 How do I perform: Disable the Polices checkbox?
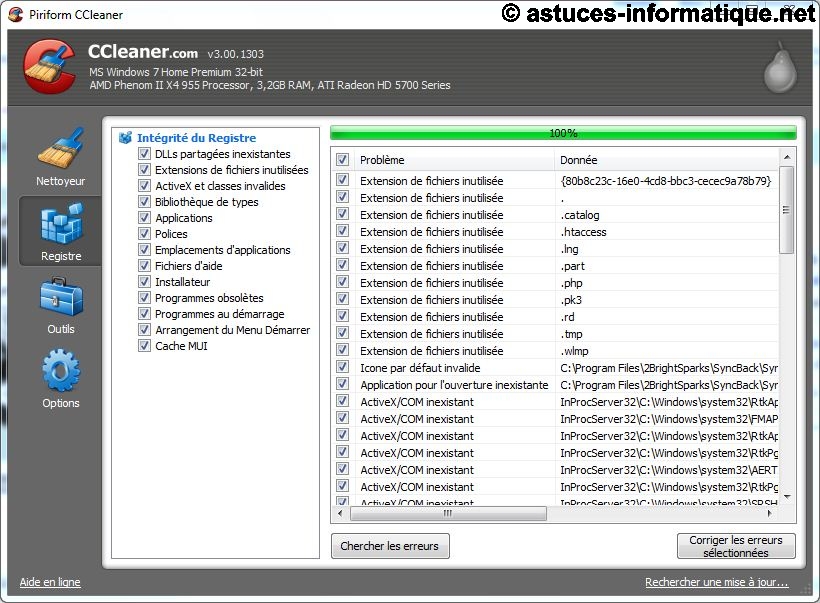click(144, 234)
